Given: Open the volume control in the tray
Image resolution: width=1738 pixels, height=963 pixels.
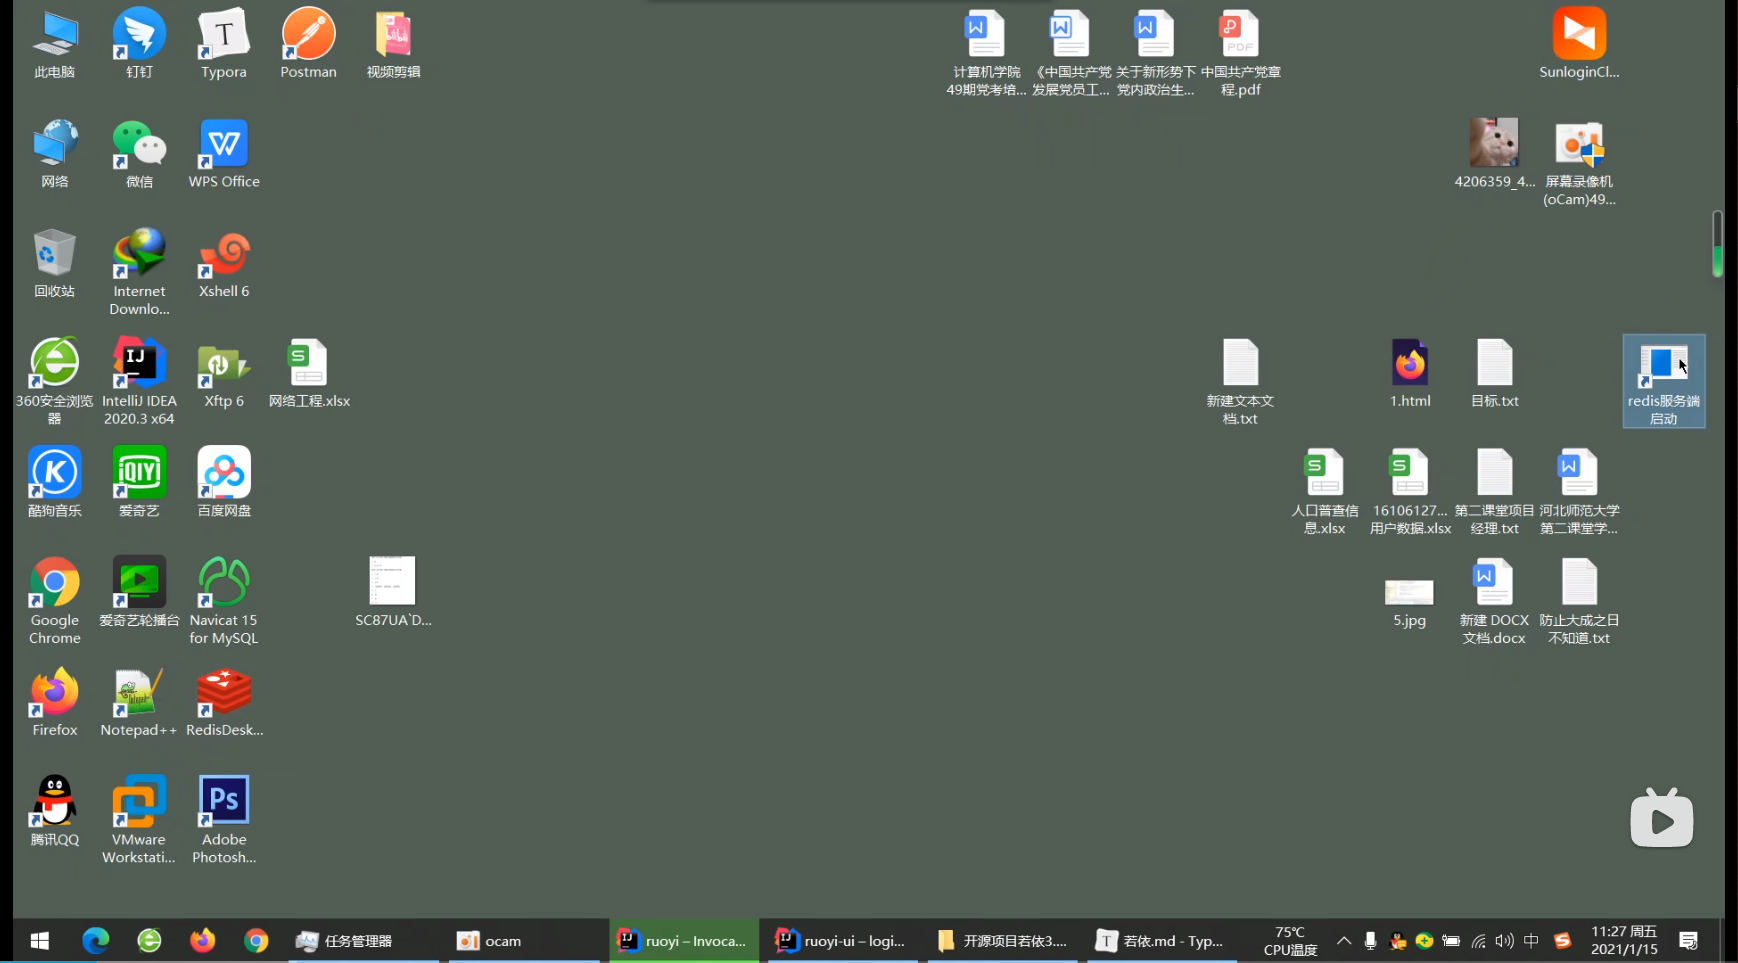Looking at the screenshot, I should point(1505,941).
